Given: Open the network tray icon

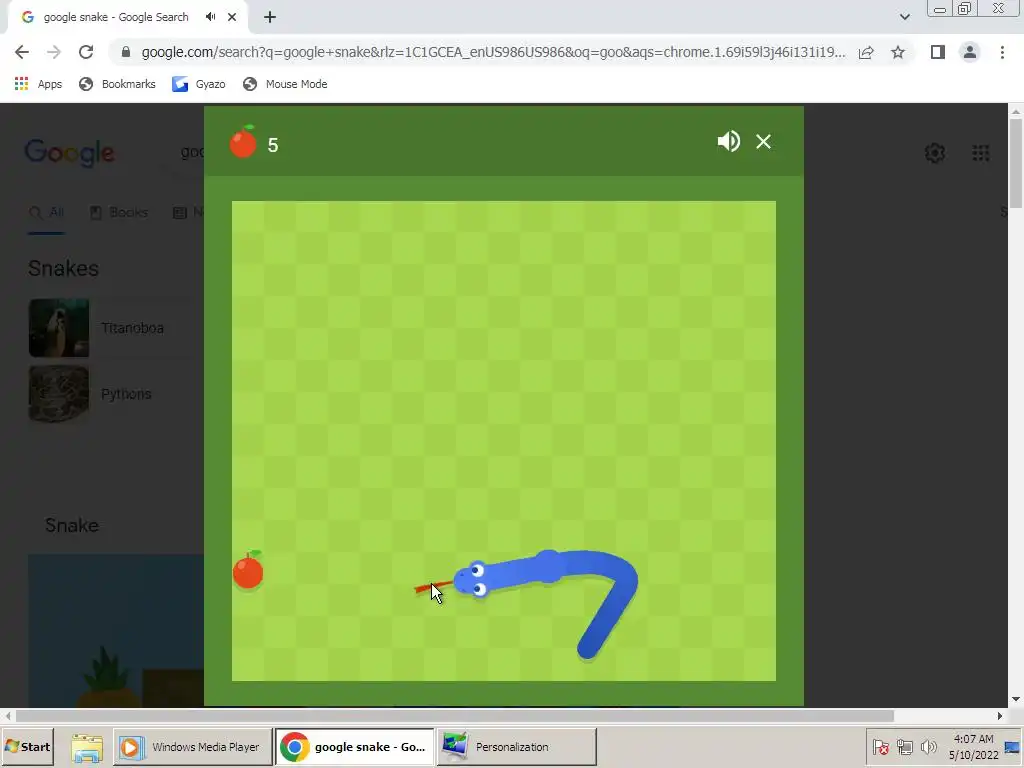Looking at the screenshot, I should [904, 746].
